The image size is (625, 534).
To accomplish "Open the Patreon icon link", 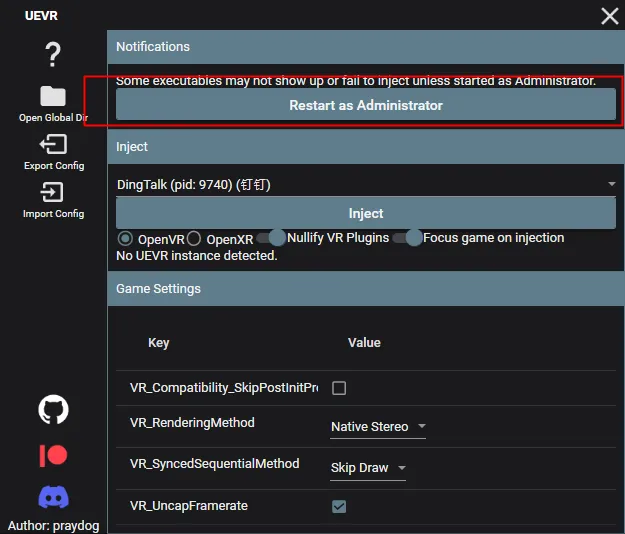I will (x=53, y=455).
